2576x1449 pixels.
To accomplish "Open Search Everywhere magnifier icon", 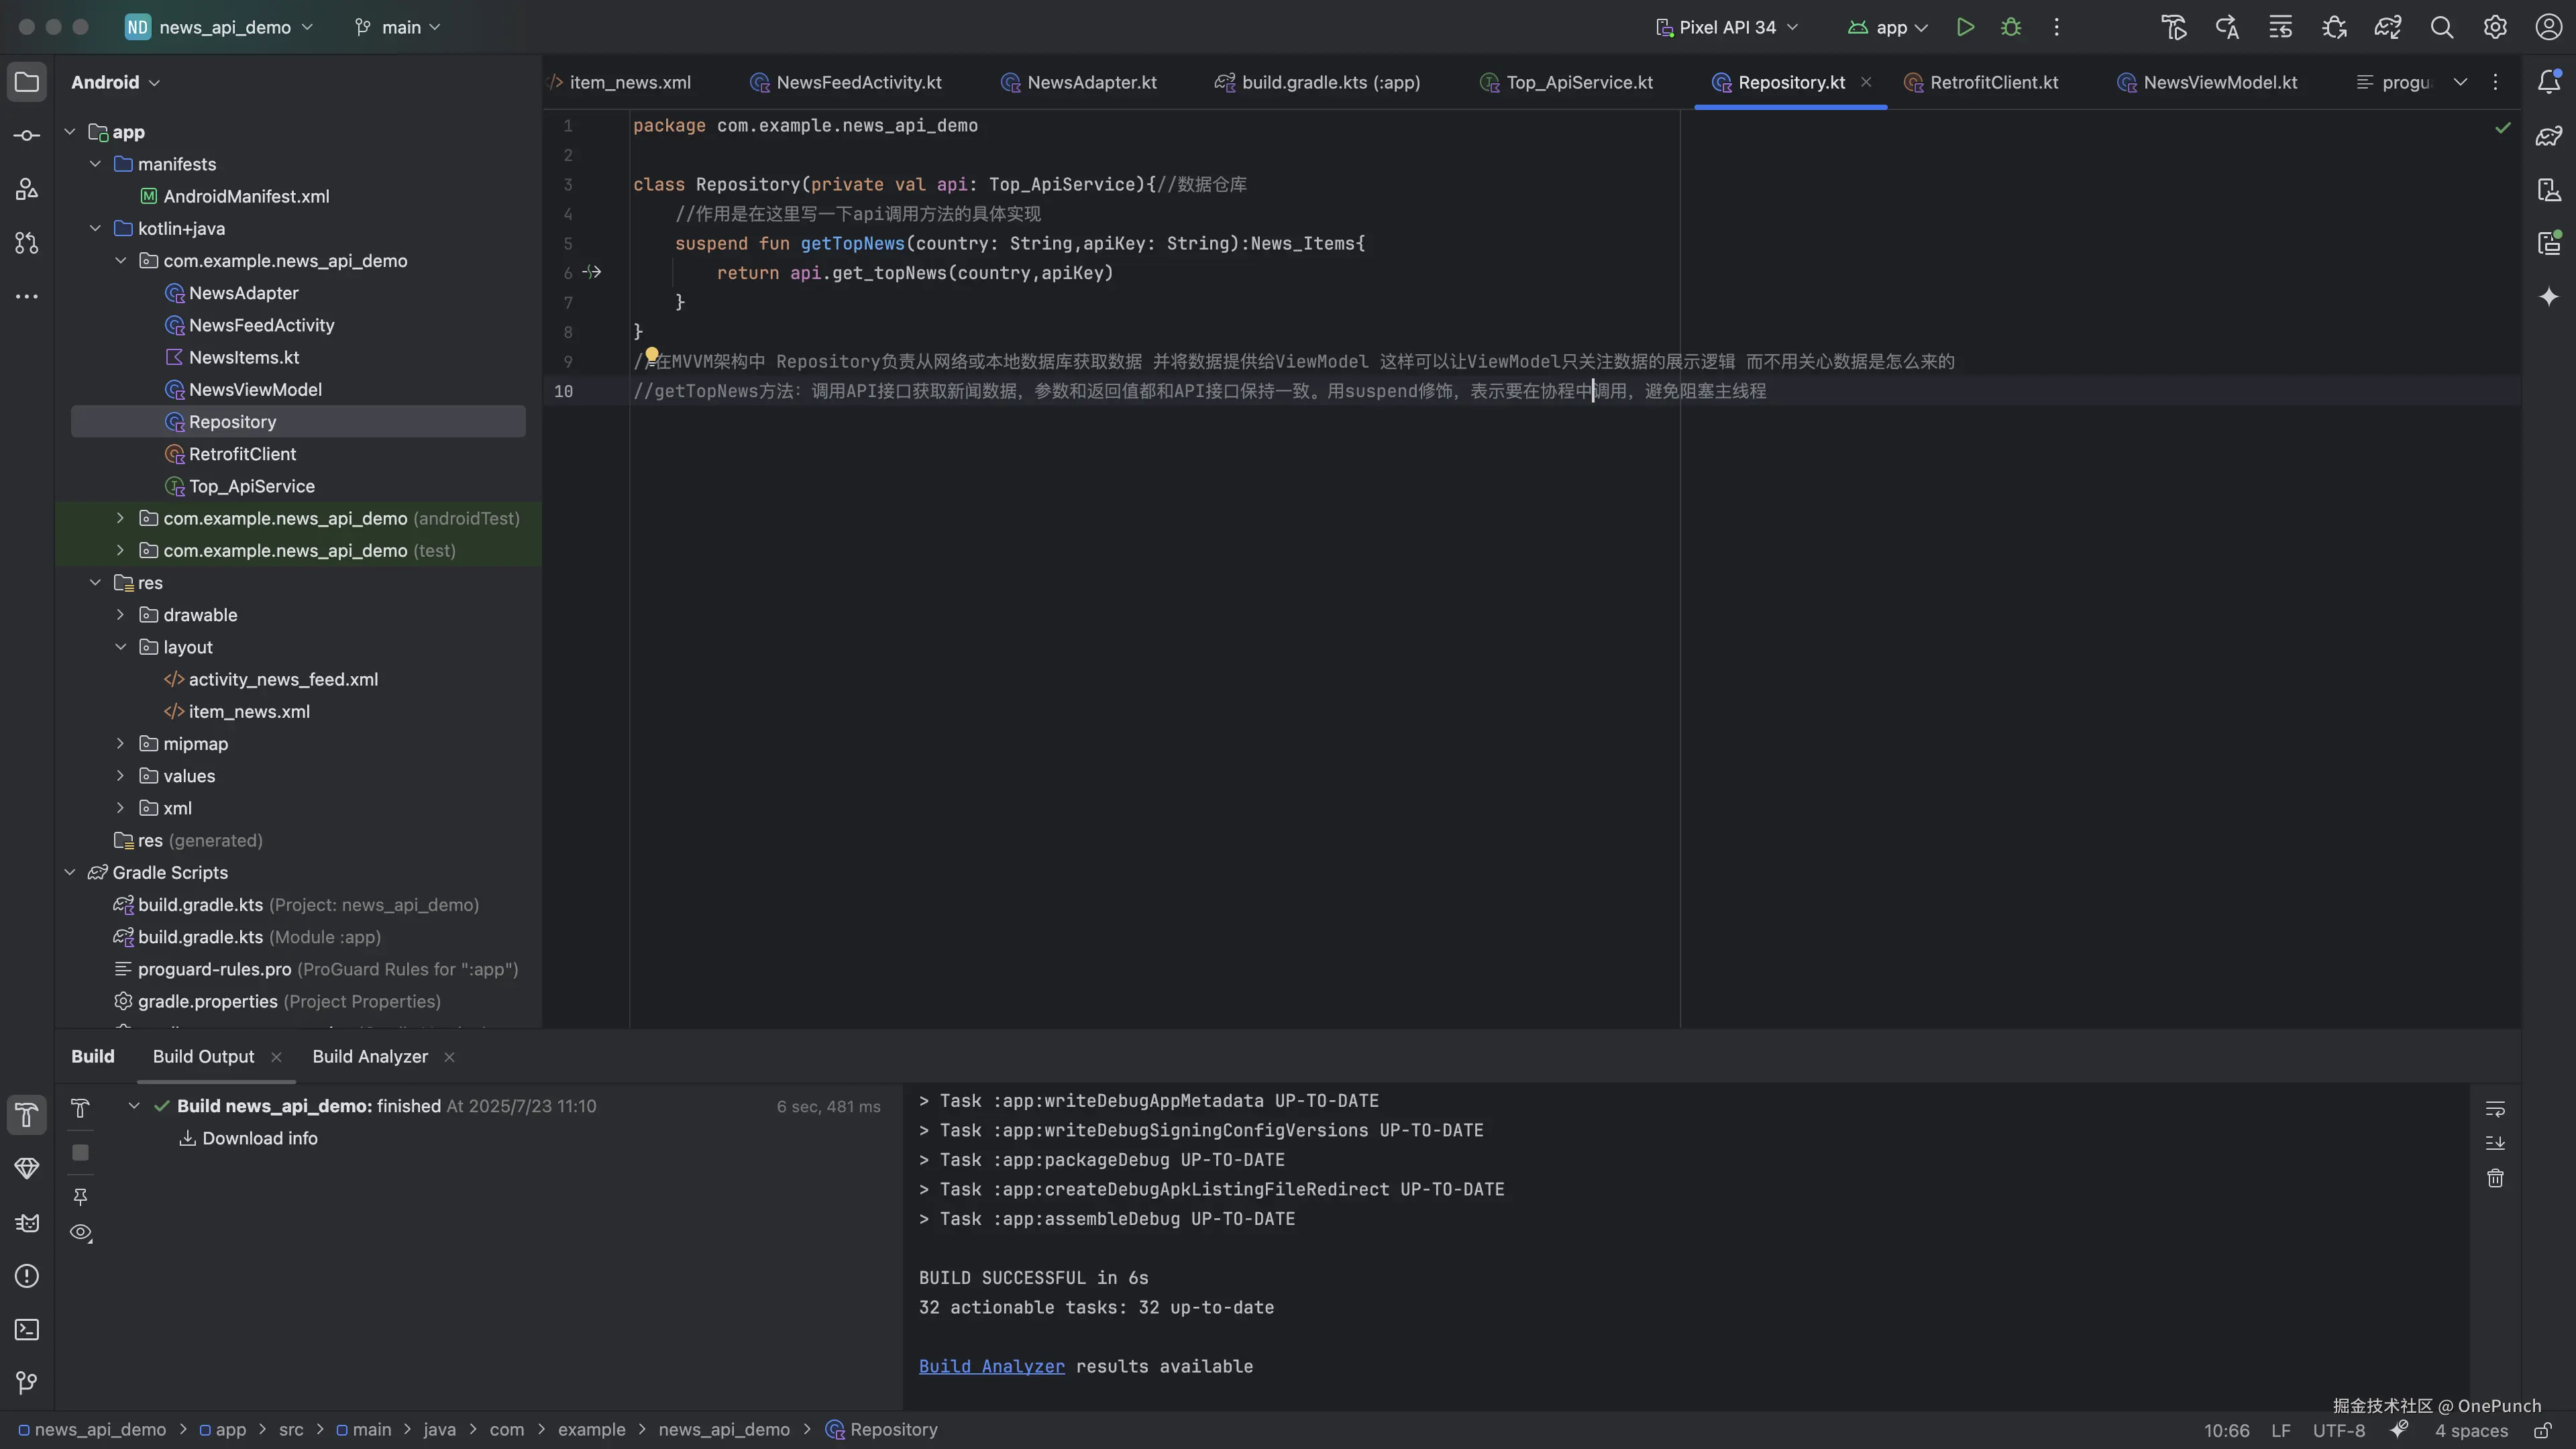I will click(2441, 27).
